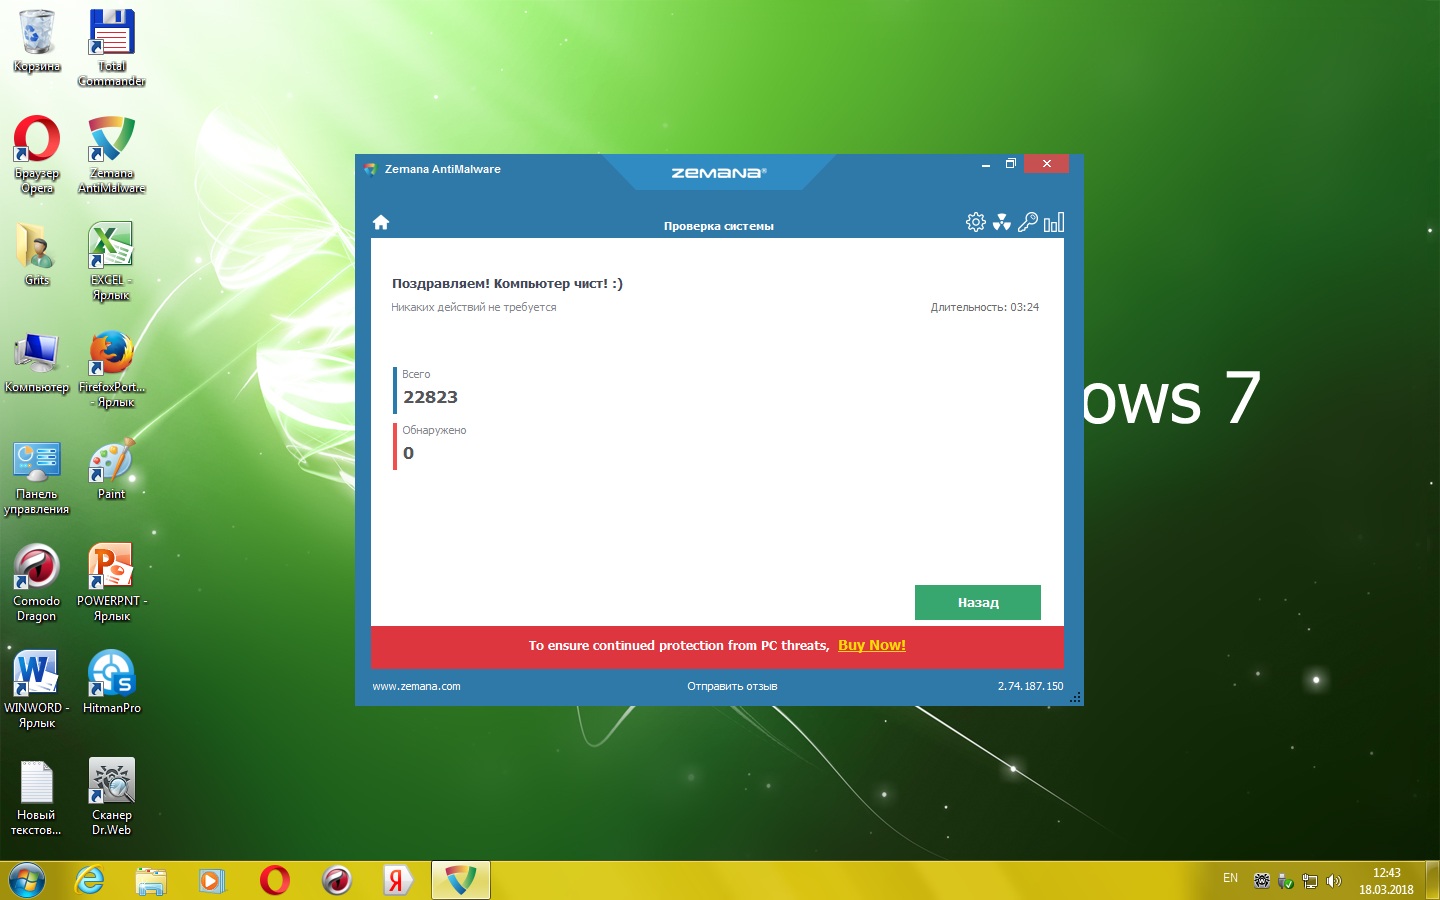The width and height of the screenshot is (1440, 900).
Task: Click Zemana AntiMalware taskbar button
Action: coord(461,881)
